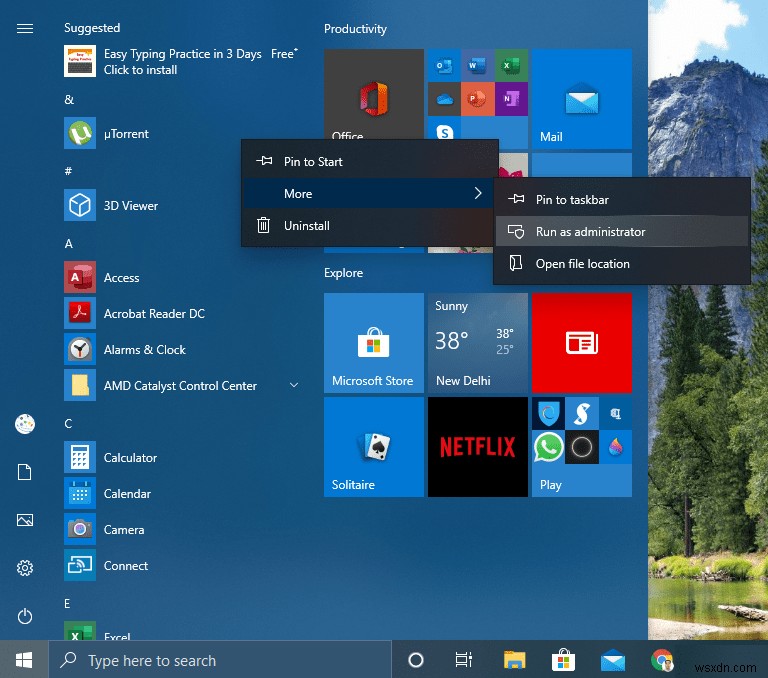Click the Suggested heading
Screen dimensions: 768x678
[x=92, y=28]
